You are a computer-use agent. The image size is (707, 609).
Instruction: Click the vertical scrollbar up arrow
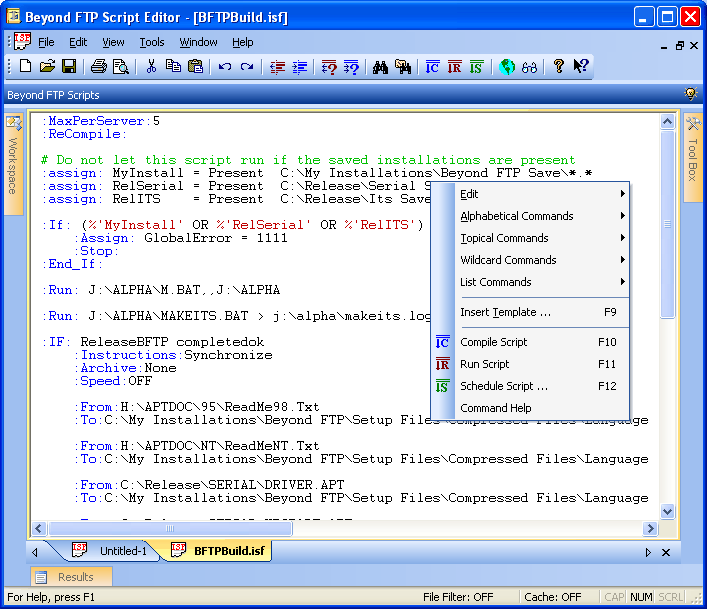tap(667, 121)
